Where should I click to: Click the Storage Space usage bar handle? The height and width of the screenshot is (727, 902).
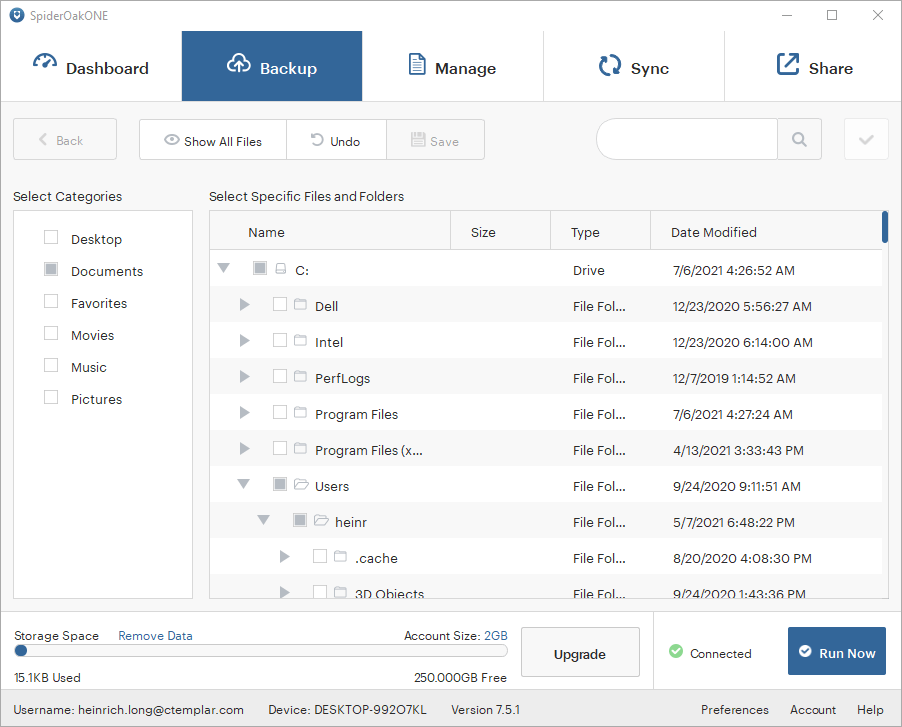click(x=21, y=651)
